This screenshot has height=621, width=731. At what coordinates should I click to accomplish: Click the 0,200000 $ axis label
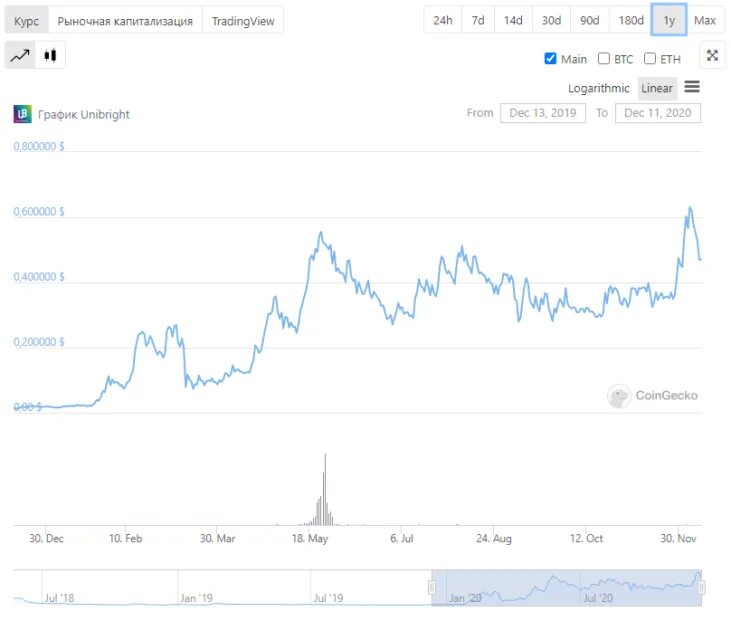point(39,342)
